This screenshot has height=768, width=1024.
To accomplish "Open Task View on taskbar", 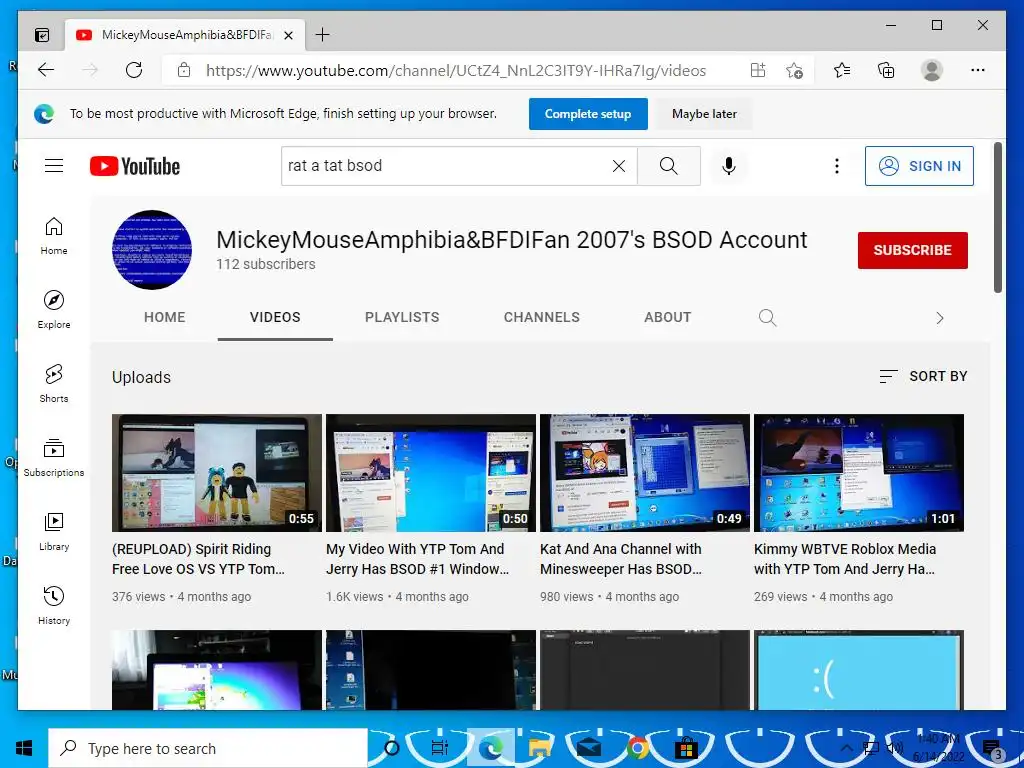I will (440, 748).
